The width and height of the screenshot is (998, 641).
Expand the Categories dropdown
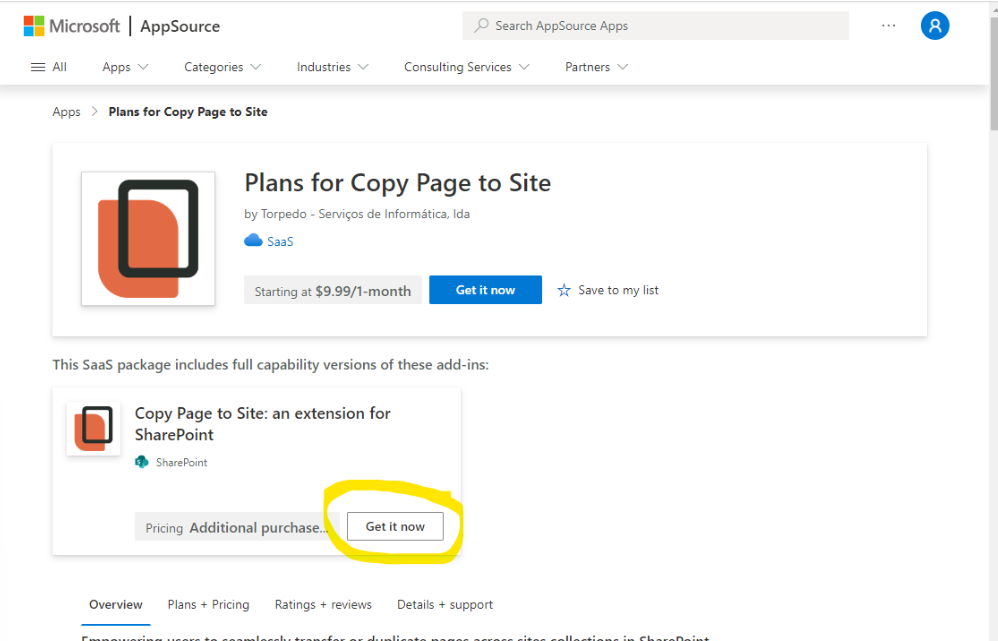point(223,67)
